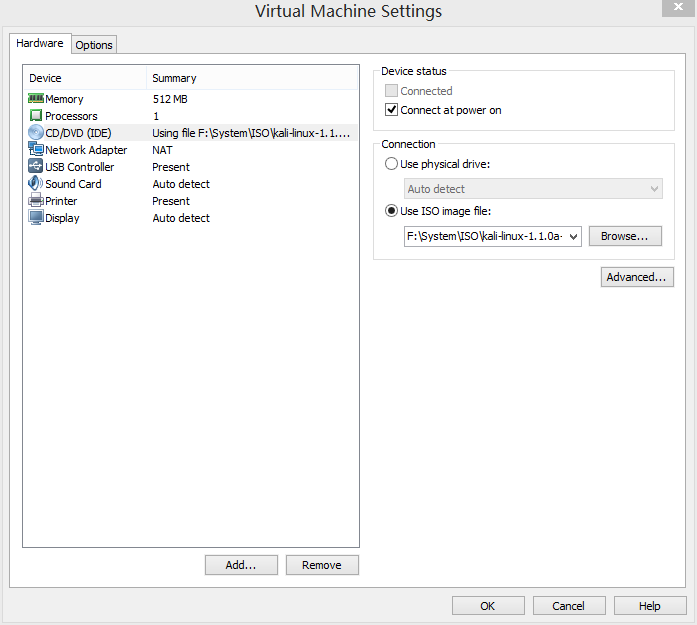Select the Sound Card device label
The height and width of the screenshot is (625, 697).
click(73, 184)
